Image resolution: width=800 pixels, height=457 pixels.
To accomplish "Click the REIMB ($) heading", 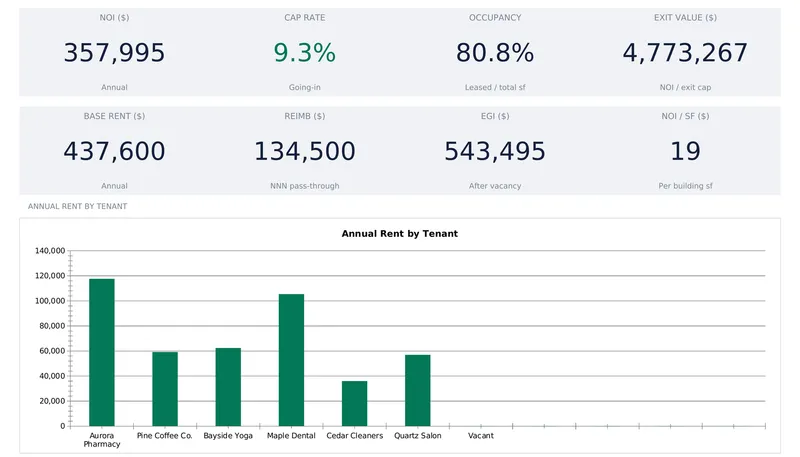I will point(305,116).
